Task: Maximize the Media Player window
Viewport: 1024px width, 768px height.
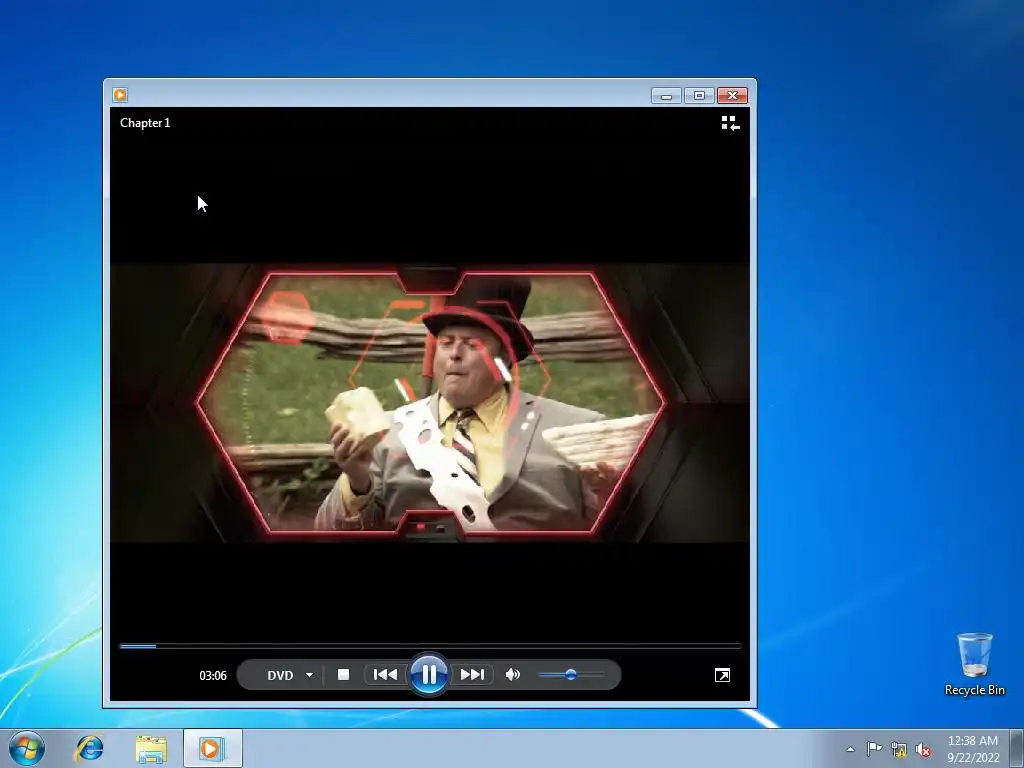Action: pos(699,96)
